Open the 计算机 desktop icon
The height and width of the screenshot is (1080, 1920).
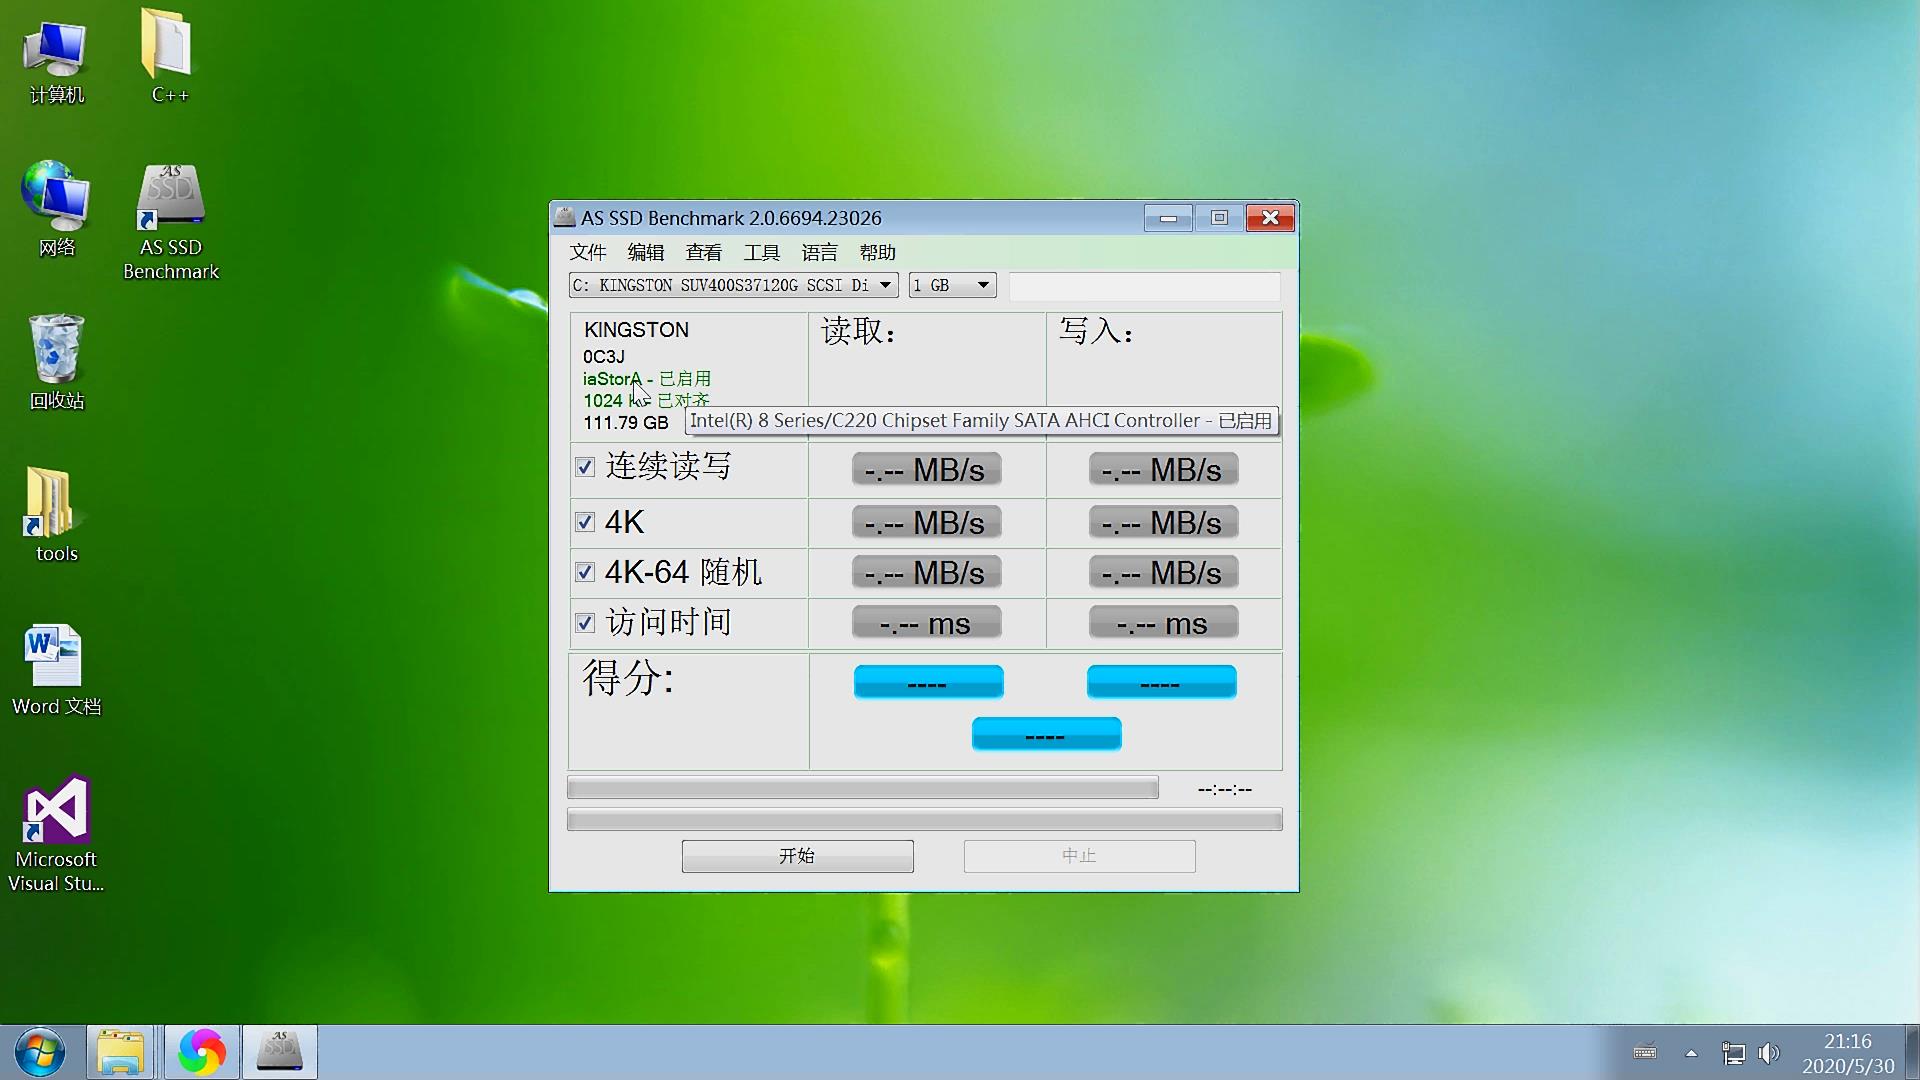55,50
